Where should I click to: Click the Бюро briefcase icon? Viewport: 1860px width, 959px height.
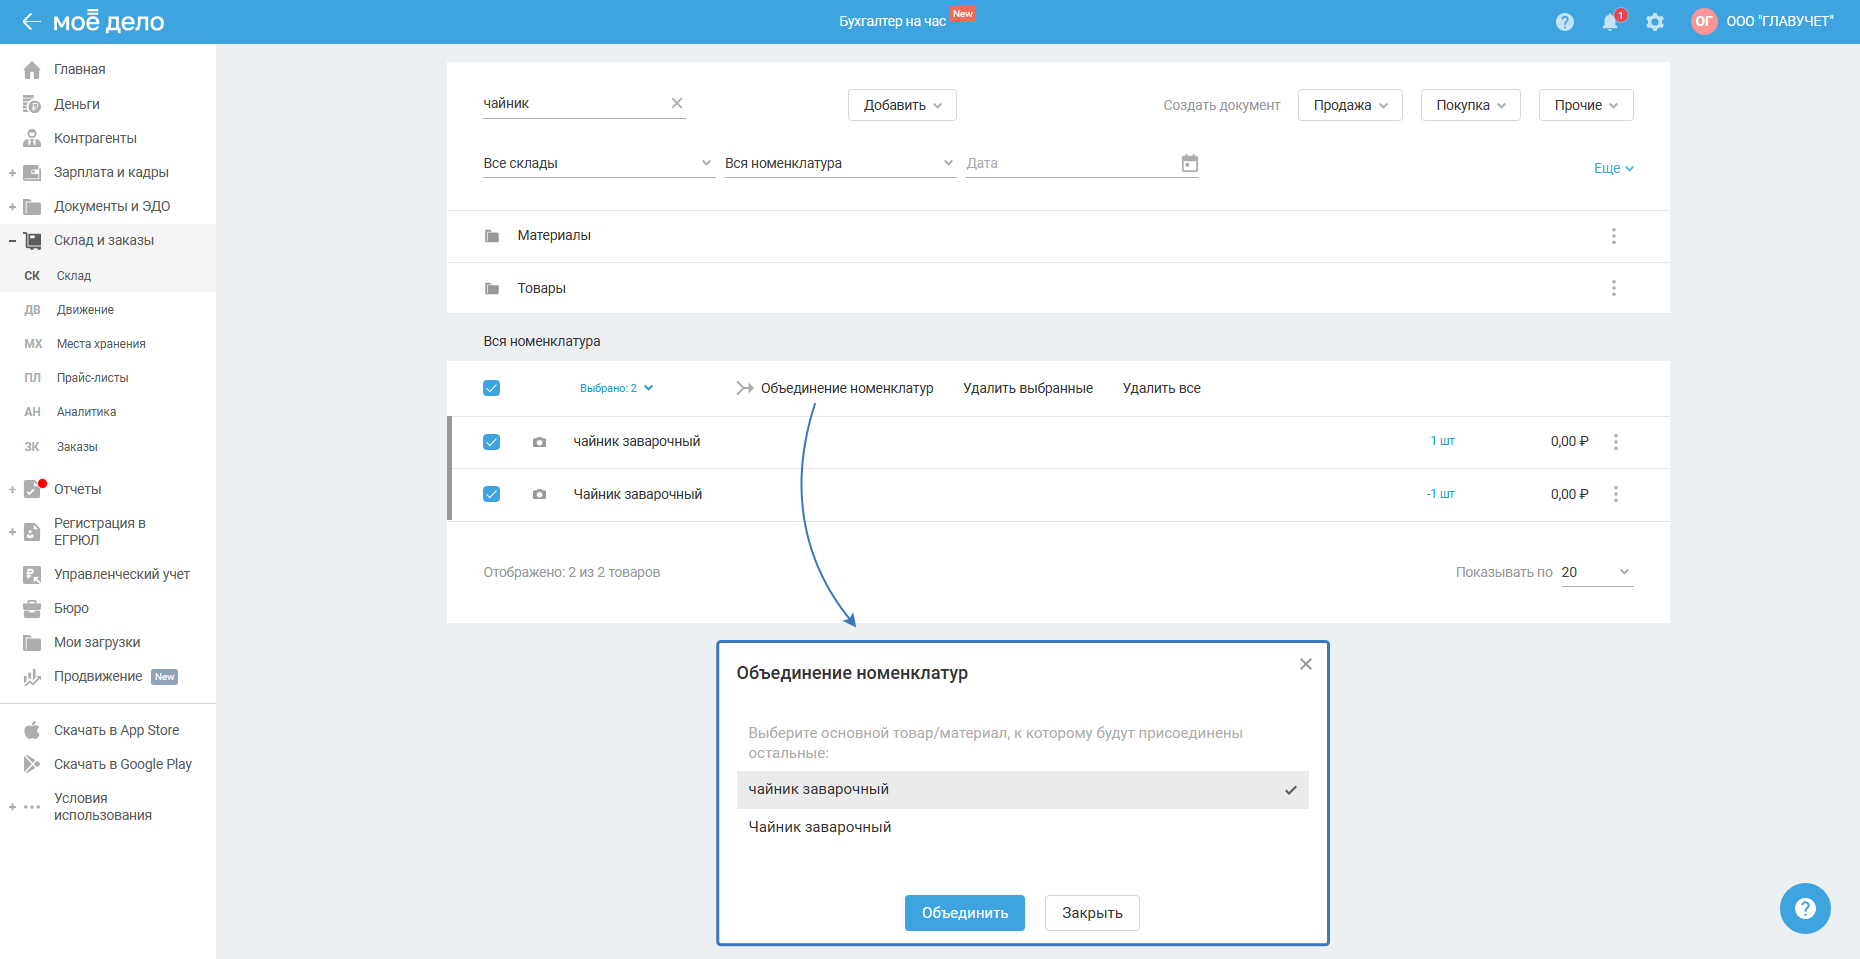32,608
